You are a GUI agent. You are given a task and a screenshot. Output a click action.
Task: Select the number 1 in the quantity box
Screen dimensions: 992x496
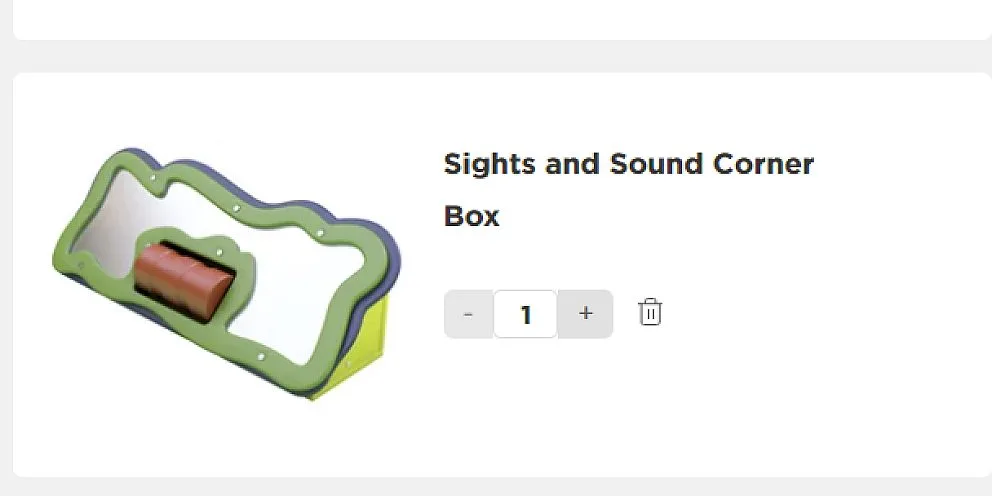coord(525,314)
